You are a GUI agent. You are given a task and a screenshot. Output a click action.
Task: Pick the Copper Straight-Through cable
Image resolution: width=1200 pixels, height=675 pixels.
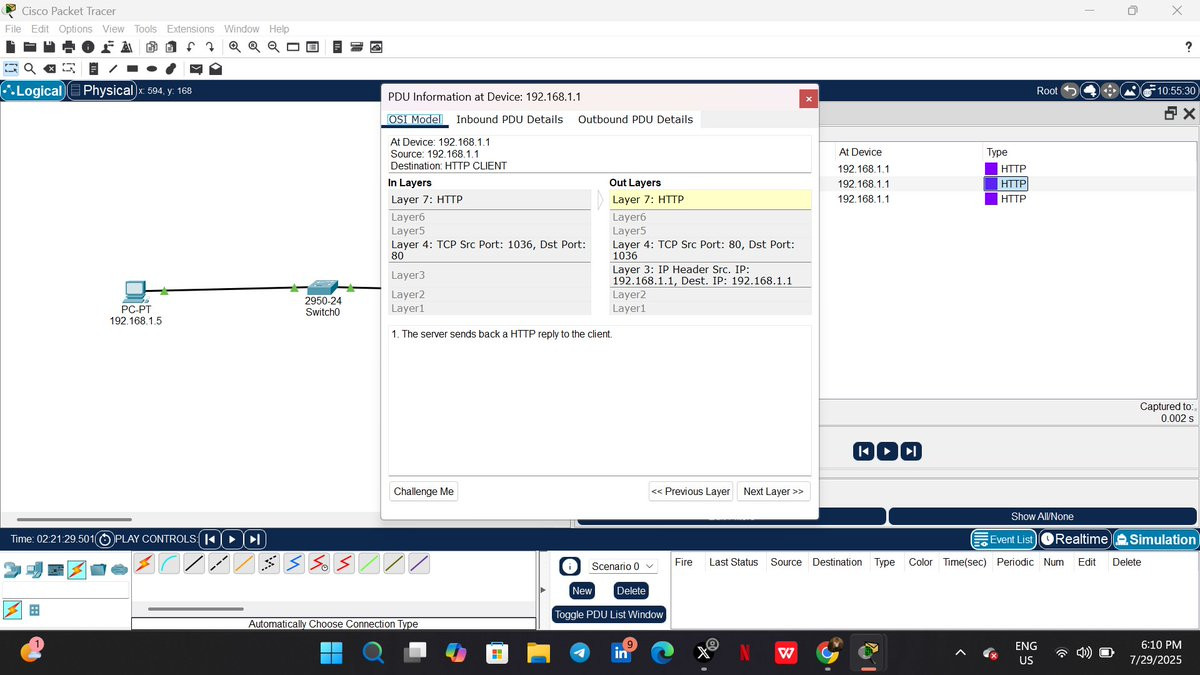point(193,564)
